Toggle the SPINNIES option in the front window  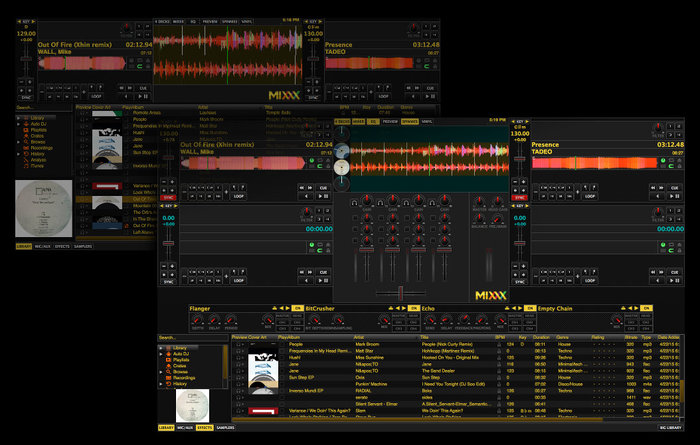click(x=410, y=121)
